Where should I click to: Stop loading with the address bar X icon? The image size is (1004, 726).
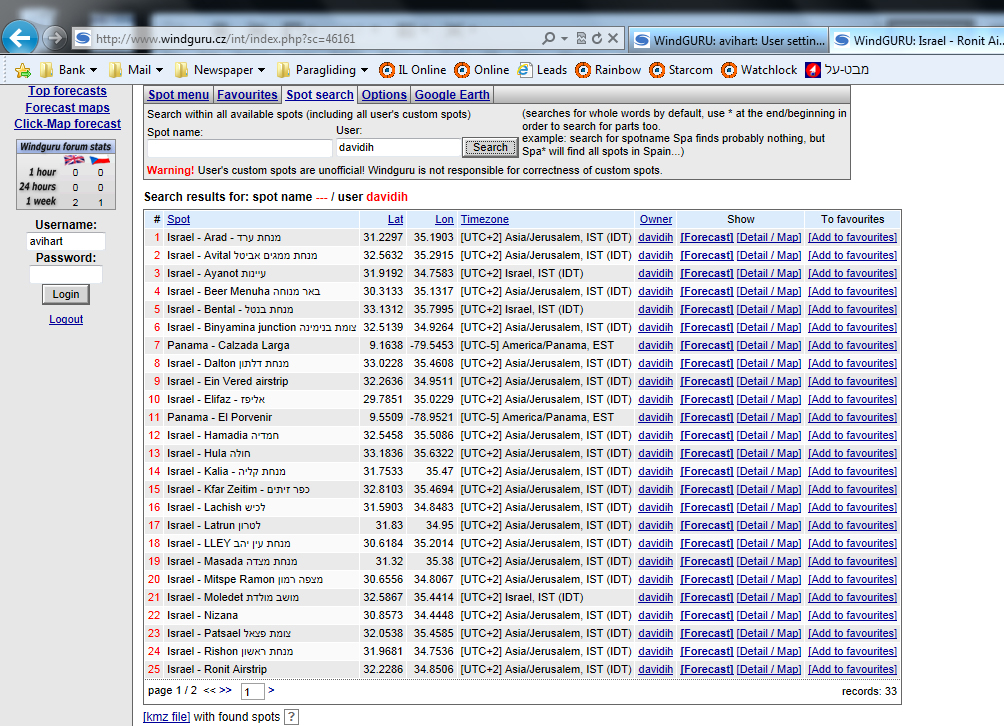tap(613, 38)
